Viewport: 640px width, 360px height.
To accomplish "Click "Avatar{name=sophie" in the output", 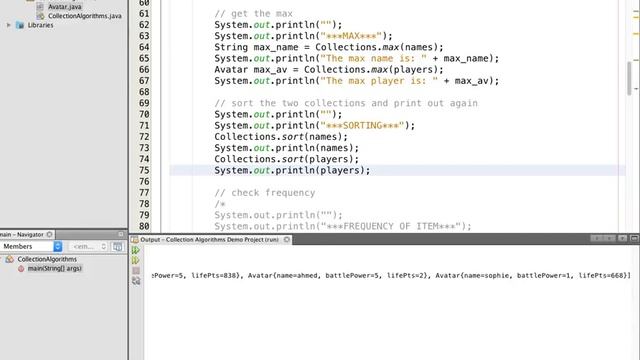I will click(472, 276).
